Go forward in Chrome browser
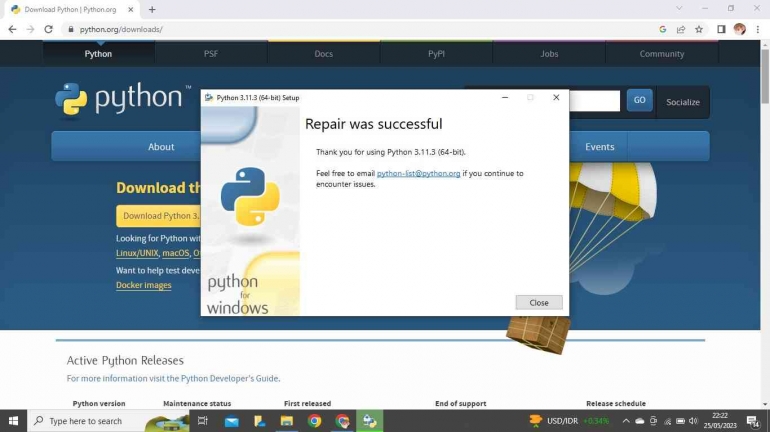 (30, 29)
